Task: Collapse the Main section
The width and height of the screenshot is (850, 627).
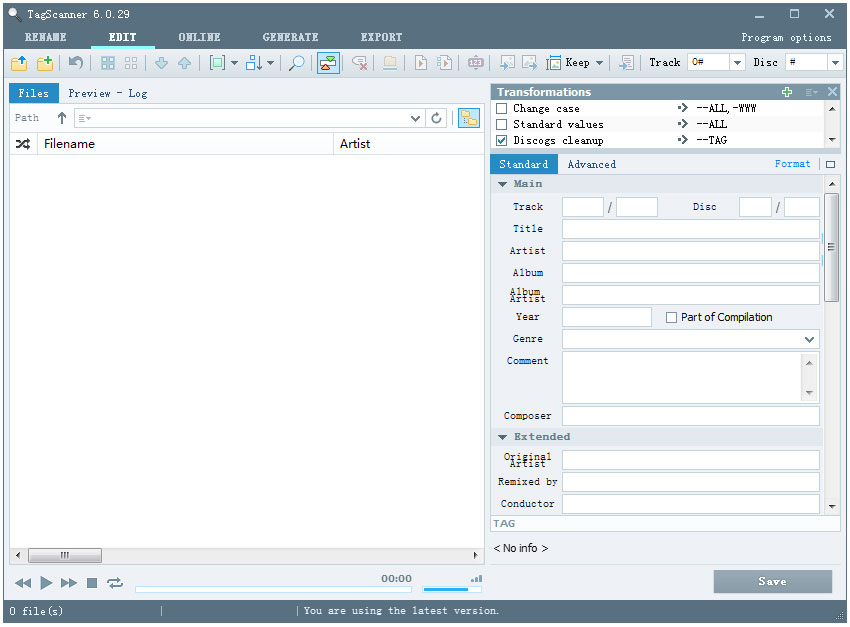Action: point(503,184)
